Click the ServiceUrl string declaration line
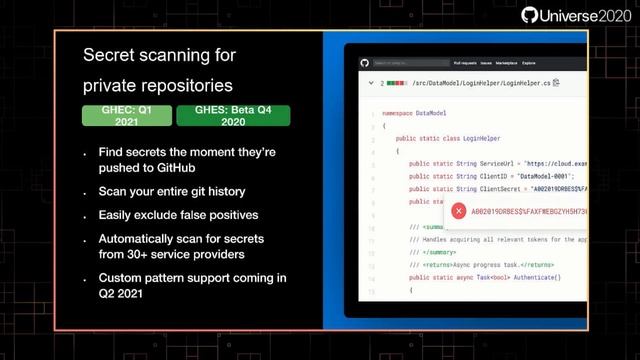The width and height of the screenshot is (640, 360). tap(498, 164)
